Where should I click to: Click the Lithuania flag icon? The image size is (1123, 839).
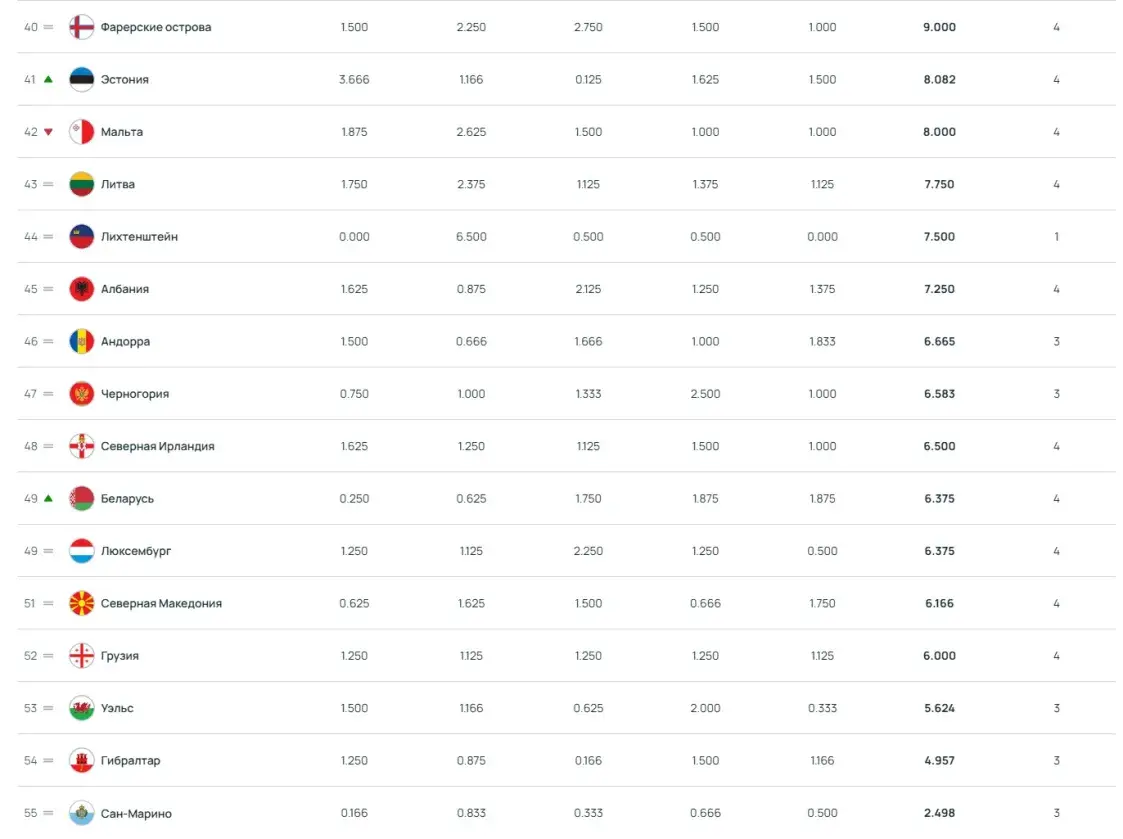click(x=81, y=184)
